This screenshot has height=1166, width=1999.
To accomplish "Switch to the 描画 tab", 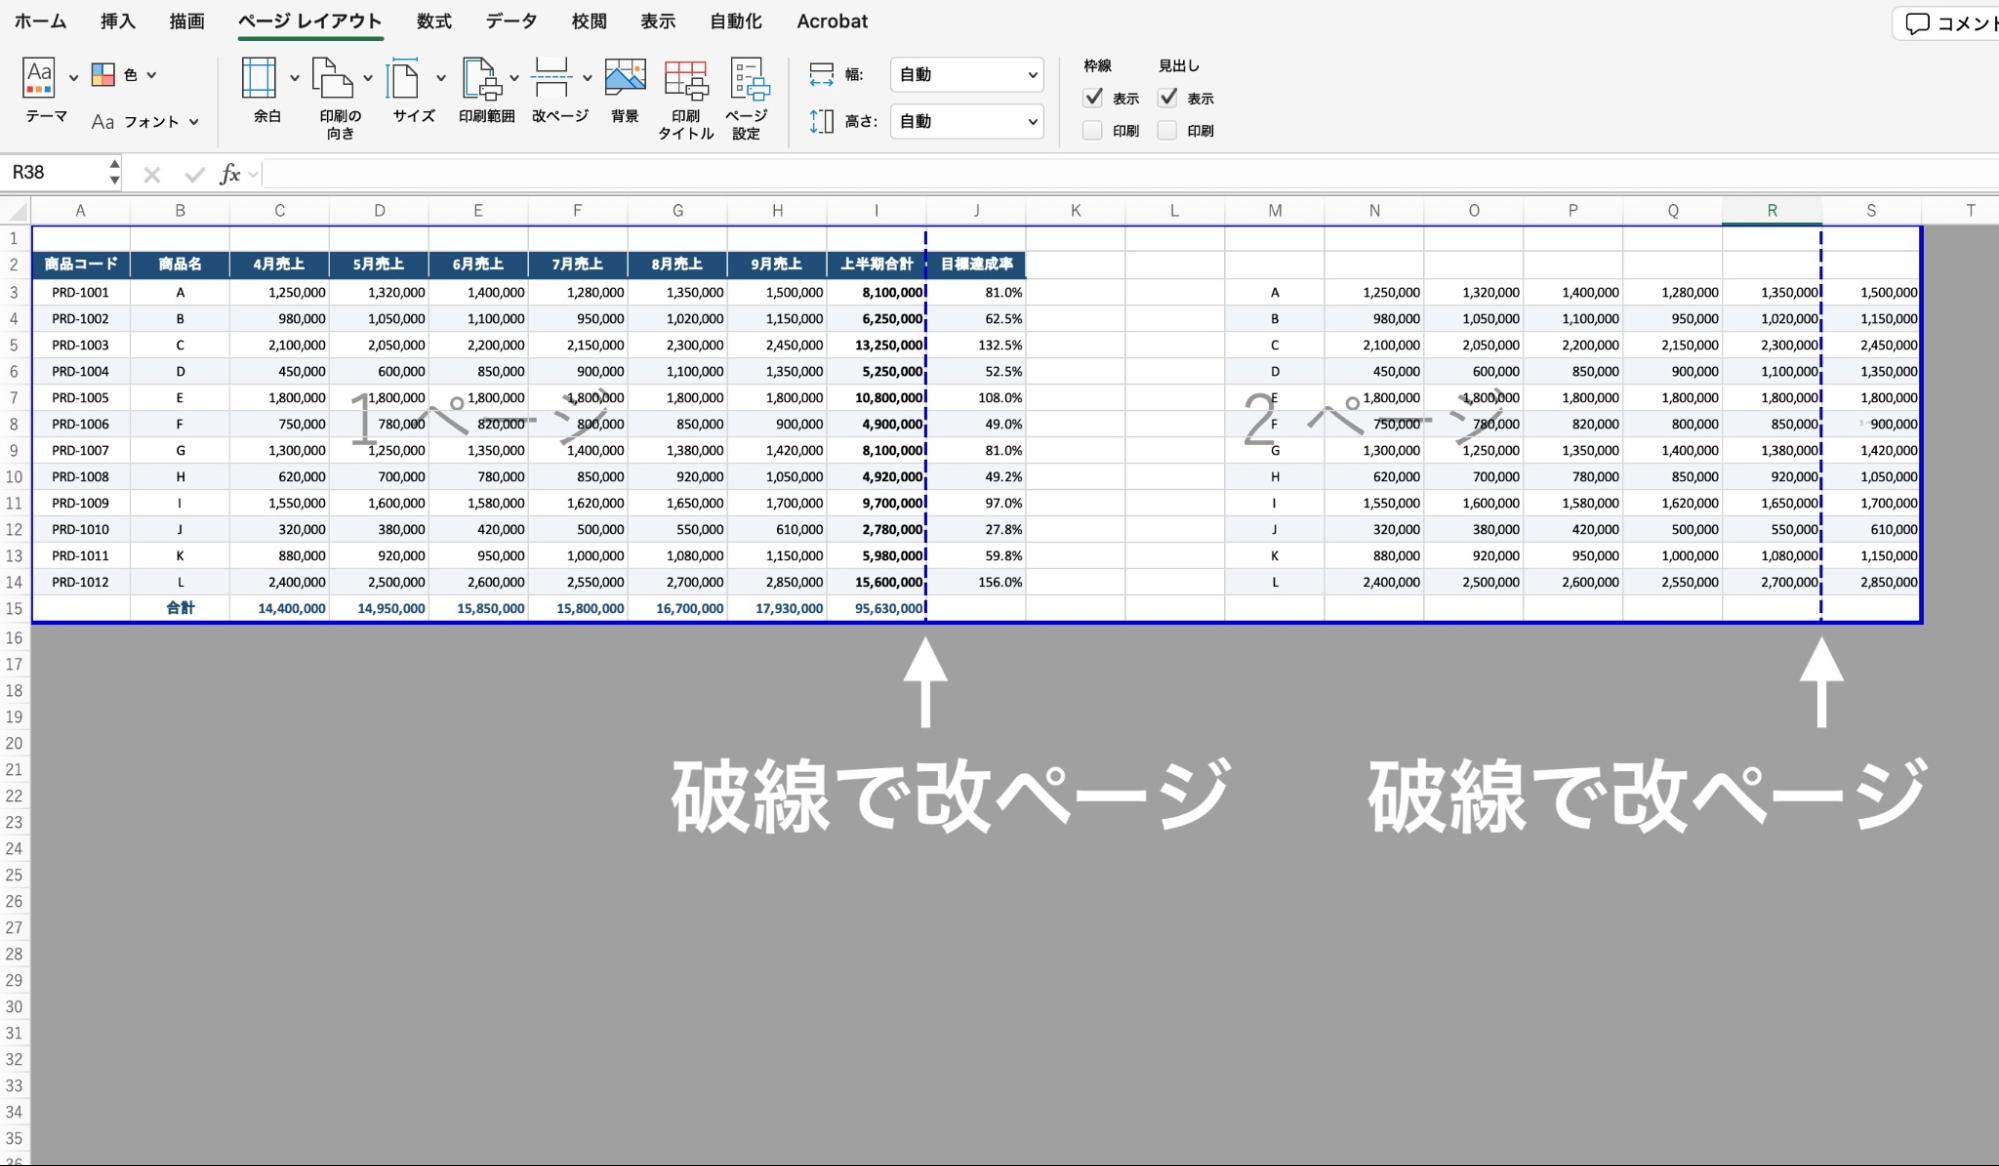I will 187,21.
